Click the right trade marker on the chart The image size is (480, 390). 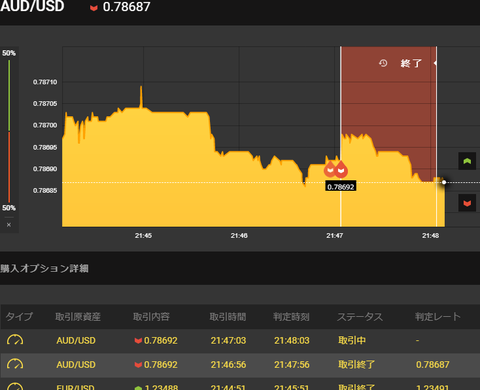(341, 169)
